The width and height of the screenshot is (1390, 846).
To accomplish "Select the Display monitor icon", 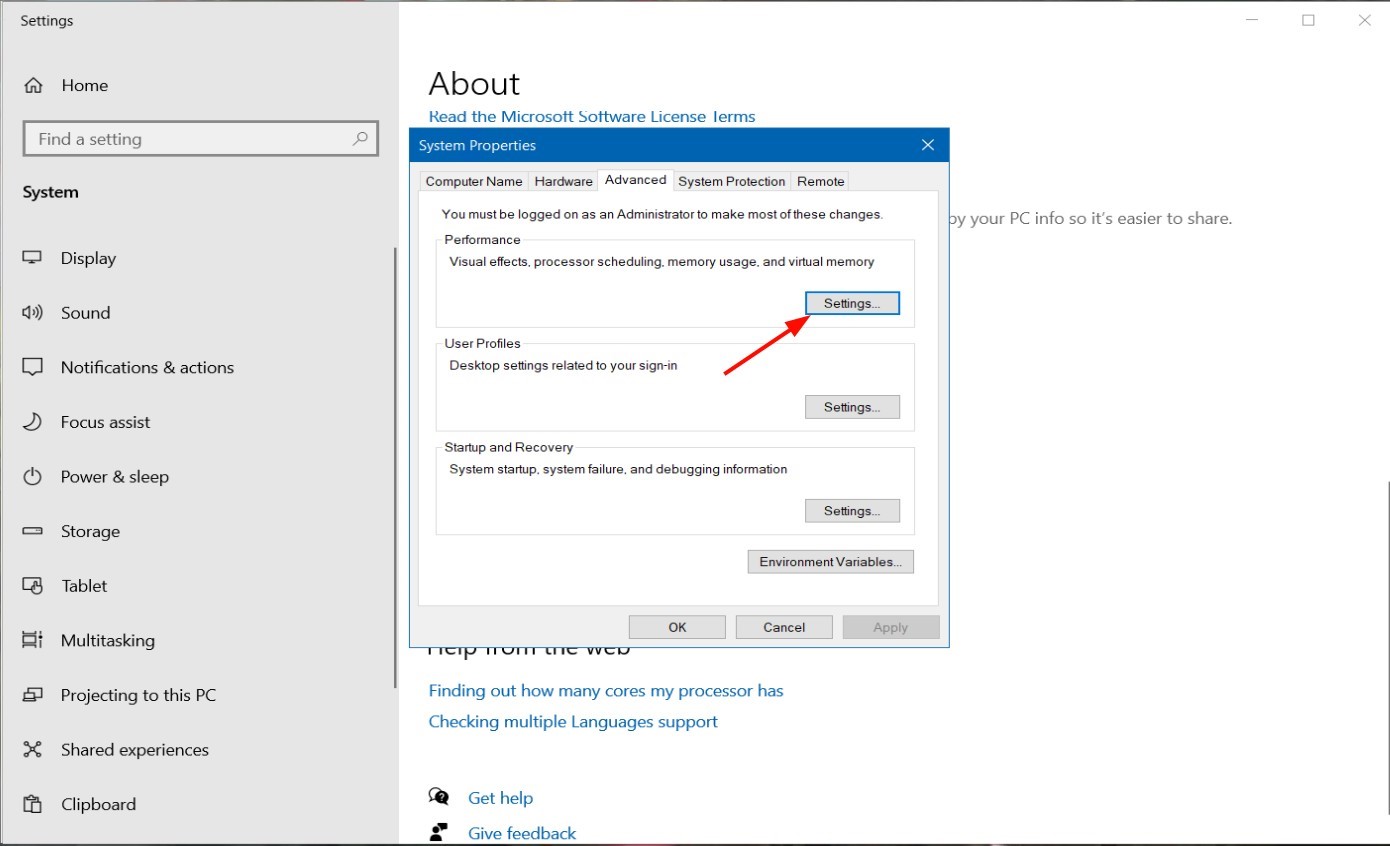I will pyautogui.click(x=33, y=258).
